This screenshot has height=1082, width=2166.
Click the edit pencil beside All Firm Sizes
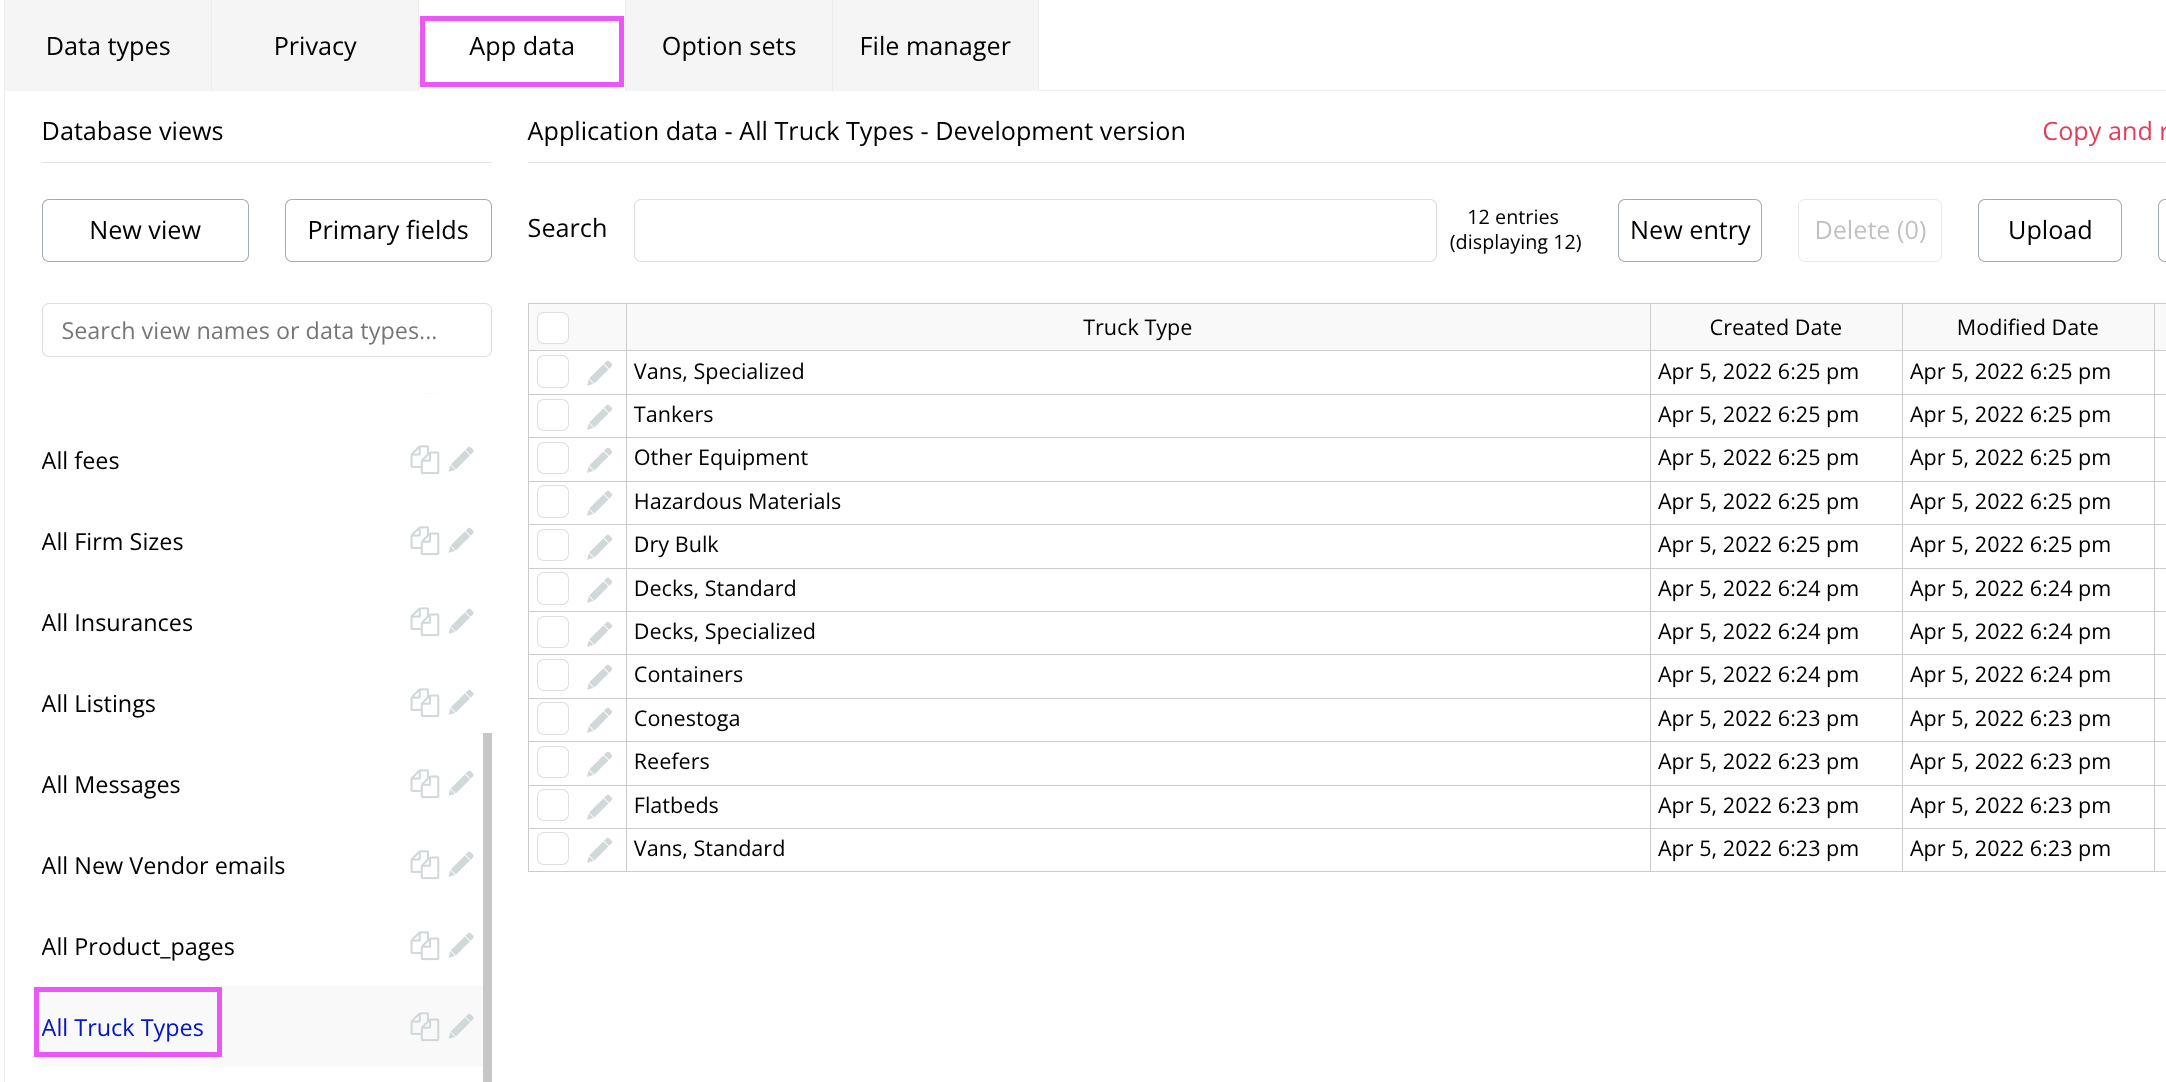click(461, 541)
